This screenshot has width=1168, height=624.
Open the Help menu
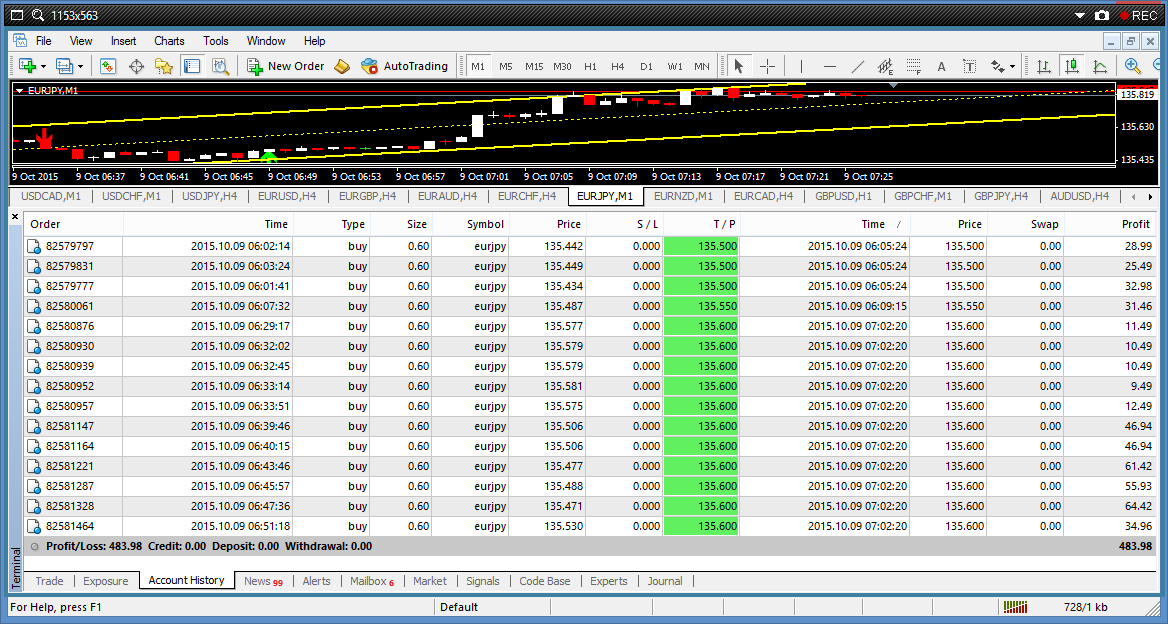coord(314,41)
